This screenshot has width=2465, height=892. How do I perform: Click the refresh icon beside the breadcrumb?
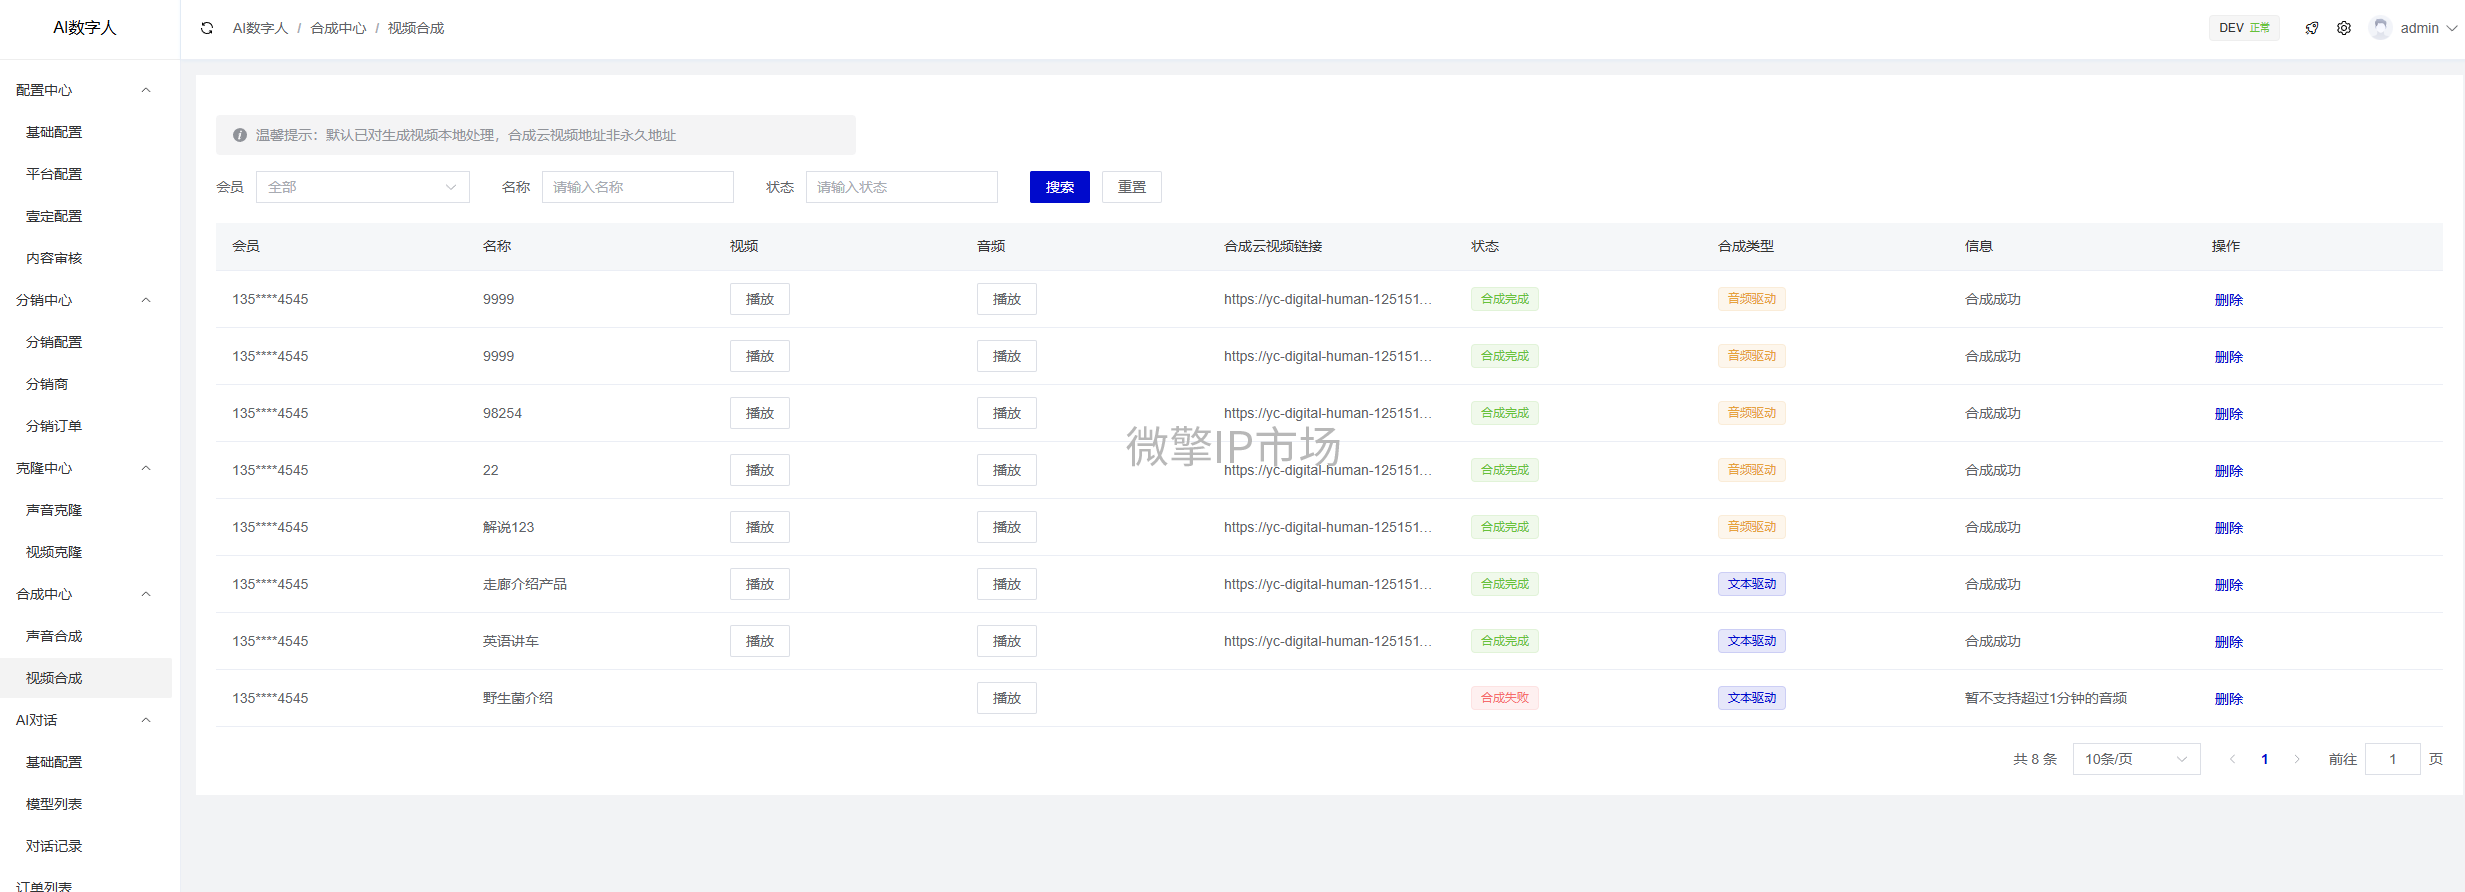(207, 28)
